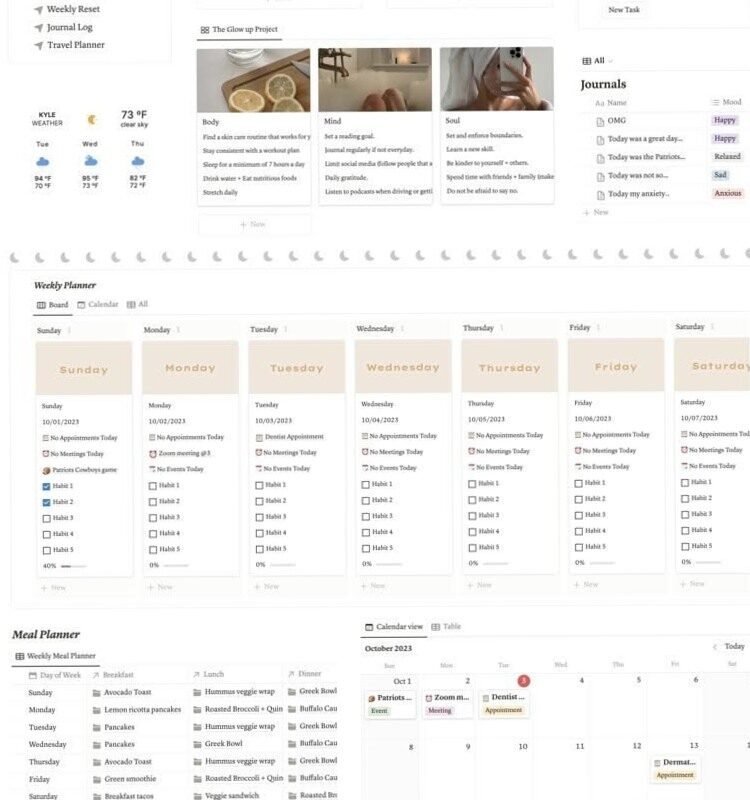Select The Glow up Project tab
This screenshot has width=750, height=800.
pyautogui.click(x=239, y=30)
